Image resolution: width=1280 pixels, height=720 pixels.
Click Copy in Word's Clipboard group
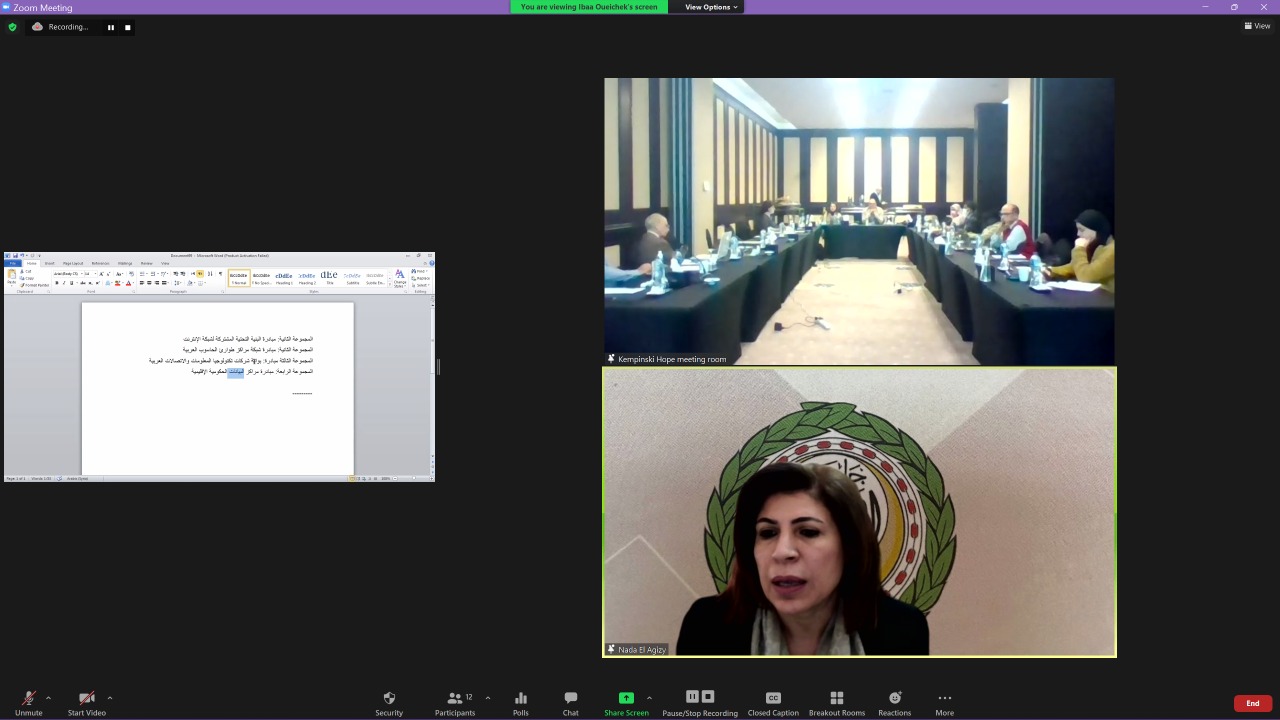pos(27,278)
